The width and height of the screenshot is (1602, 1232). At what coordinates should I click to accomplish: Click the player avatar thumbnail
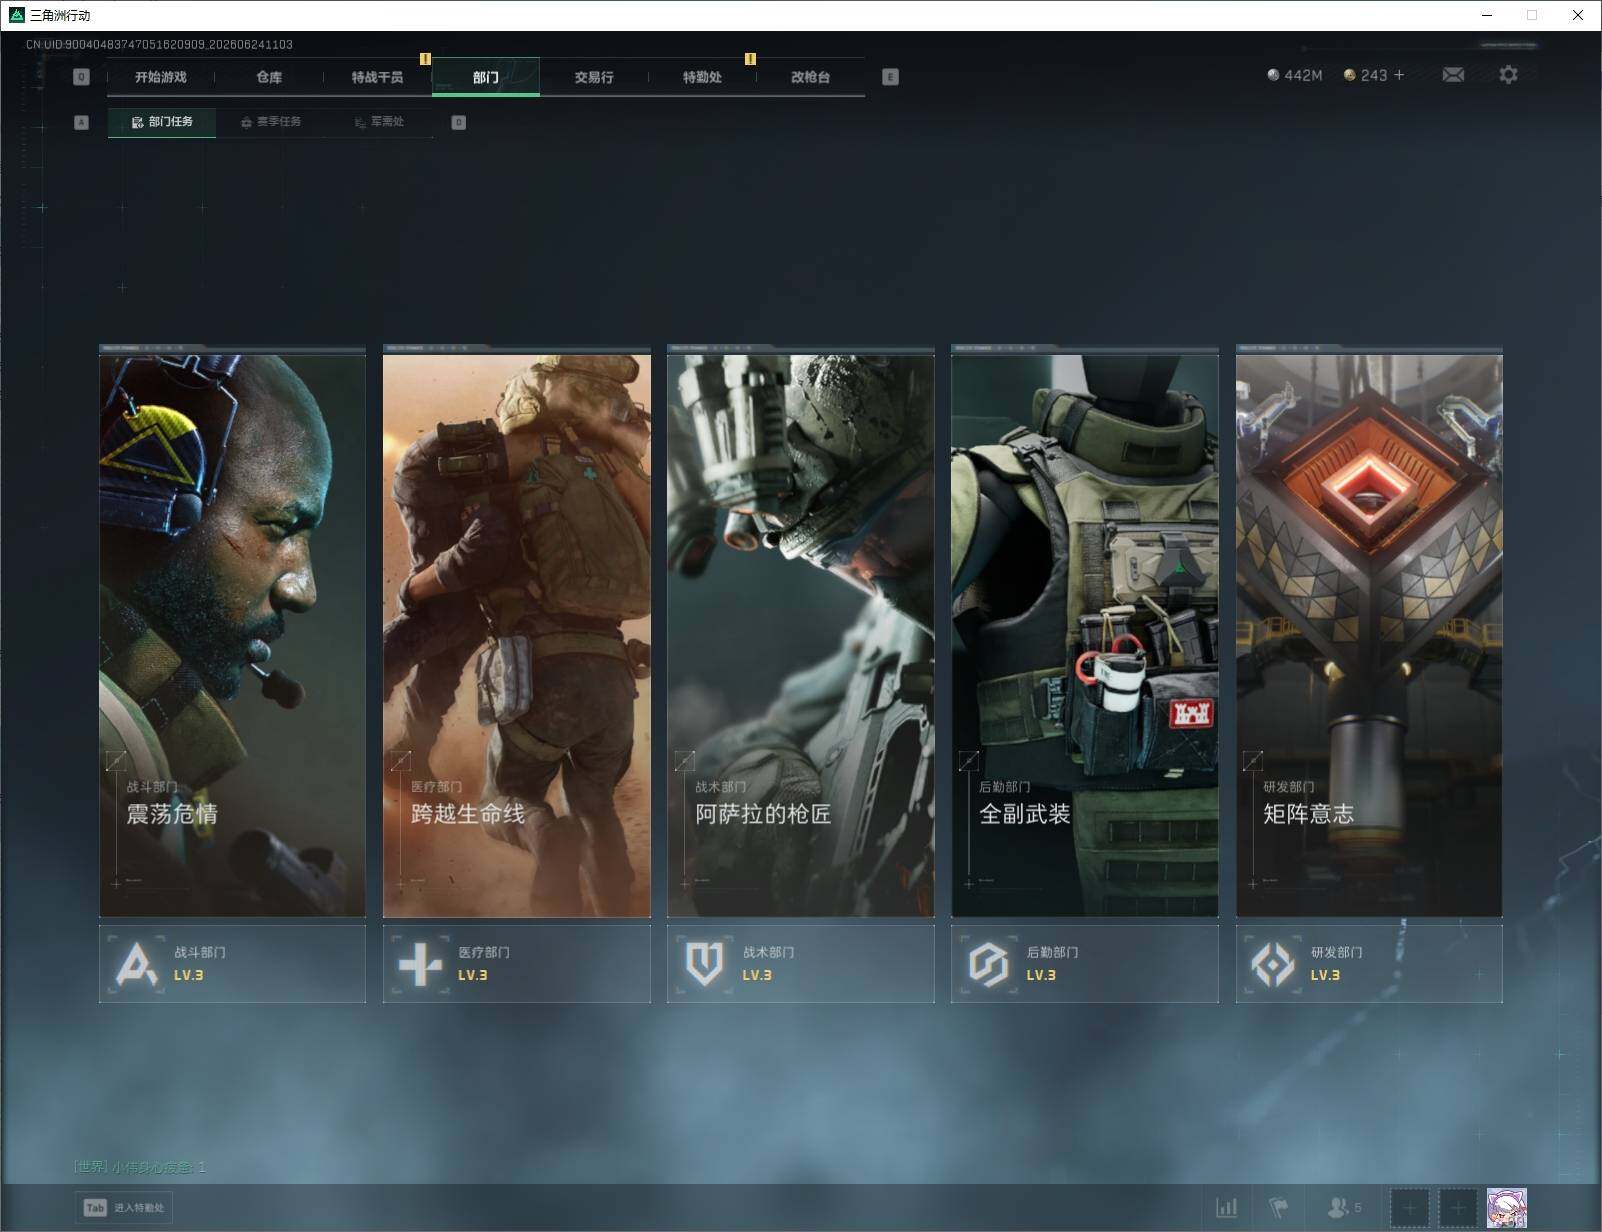(1507, 1208)
